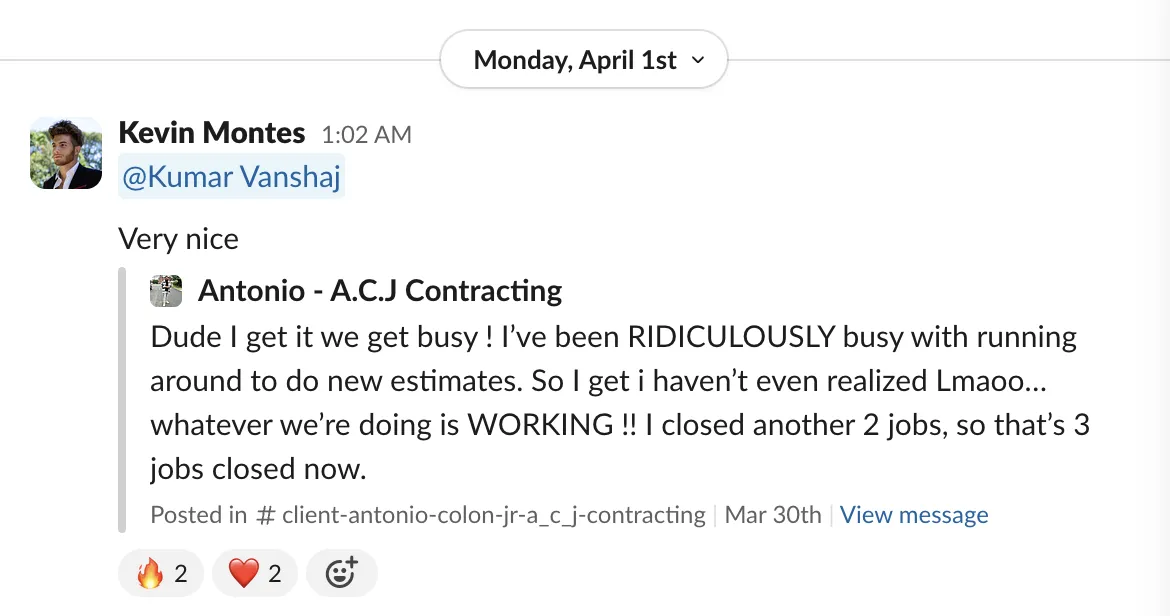
Task: Open the Monday, April 1st date menu
Action: (584, 60)
